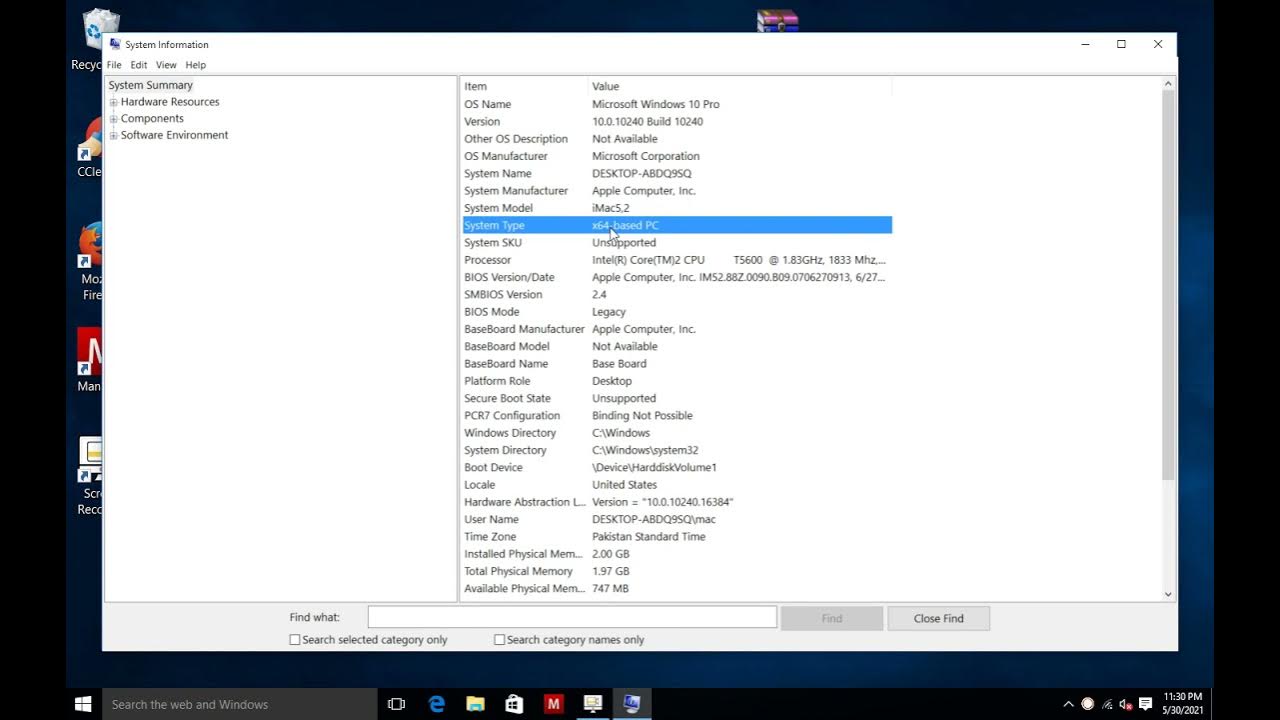Select the Windows Directory row

coord(677,433)
